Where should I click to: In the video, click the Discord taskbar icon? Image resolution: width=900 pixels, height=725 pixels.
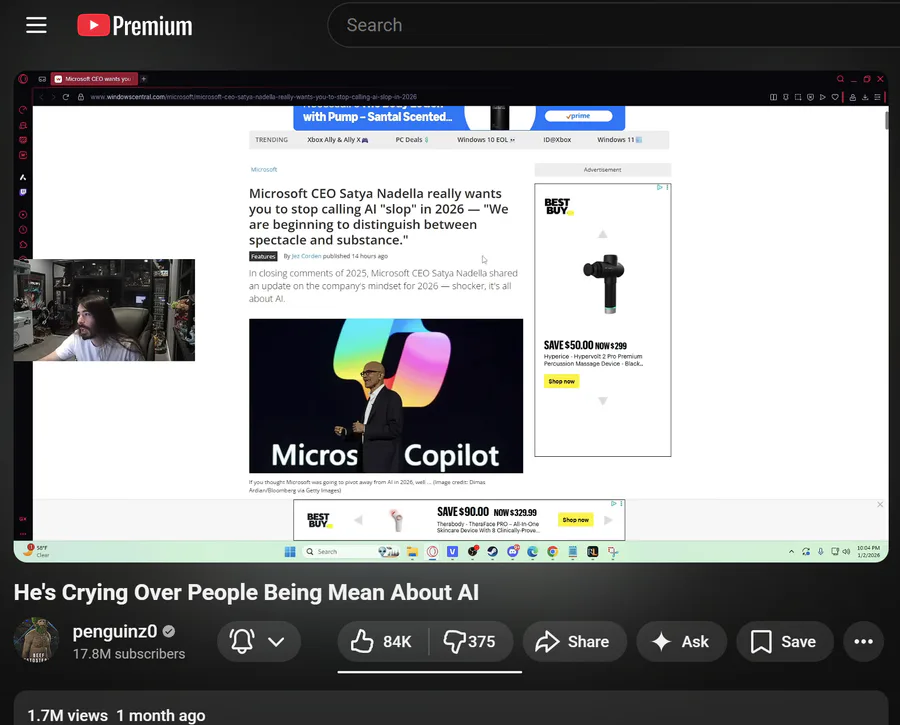[513, 552]
